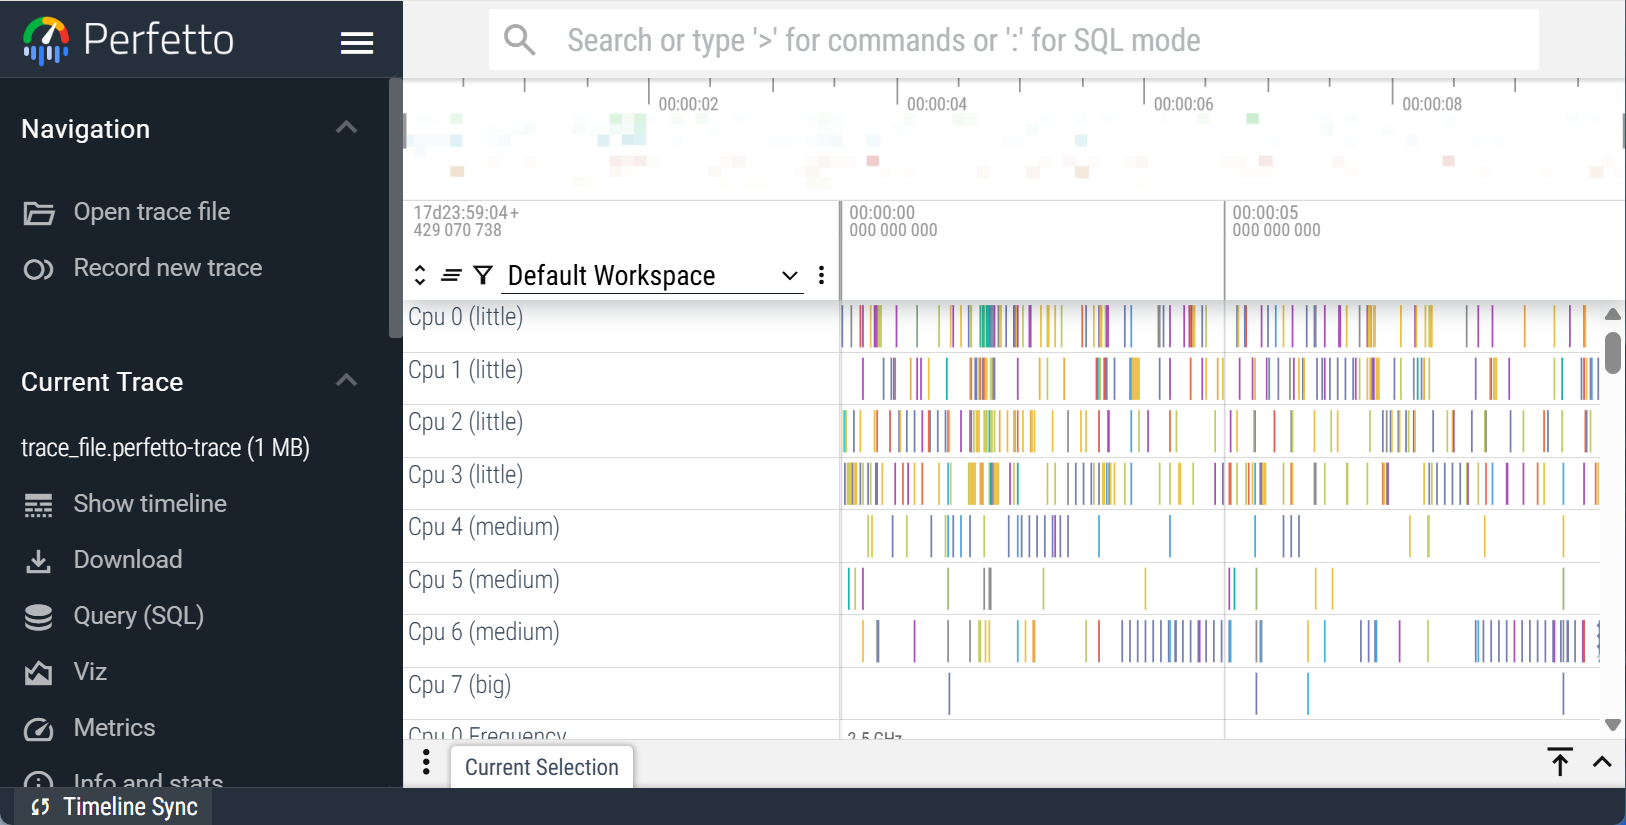Click the Perfetto logo icon

[46, 40]
